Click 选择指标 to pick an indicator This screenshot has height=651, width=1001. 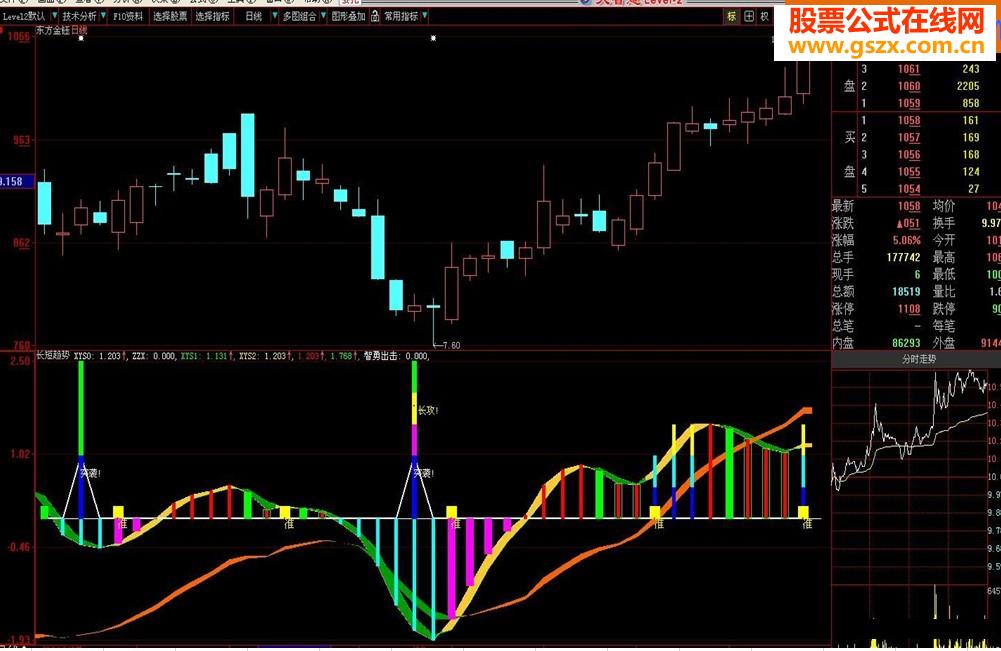[x=213, y=16]
